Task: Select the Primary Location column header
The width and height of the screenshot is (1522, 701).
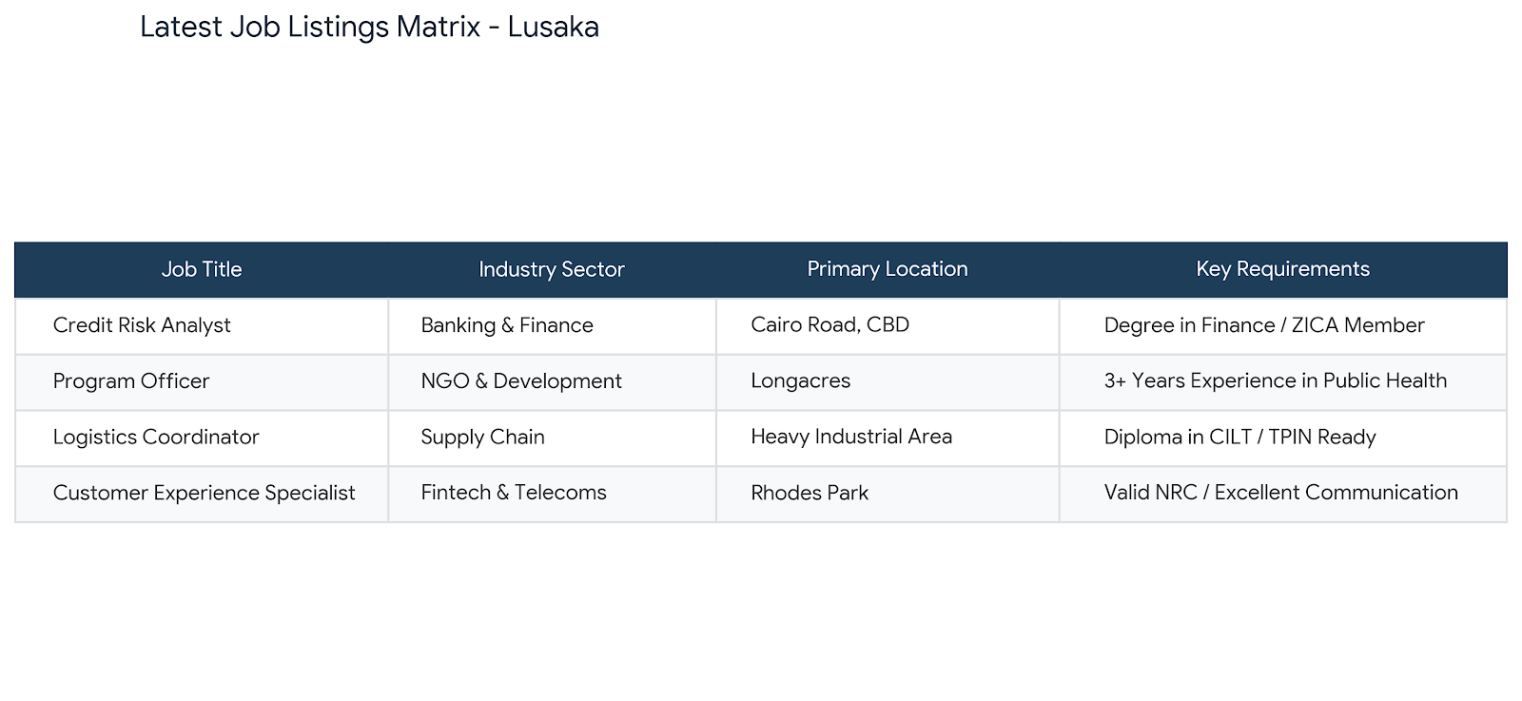Action: [x=888, y=269]
